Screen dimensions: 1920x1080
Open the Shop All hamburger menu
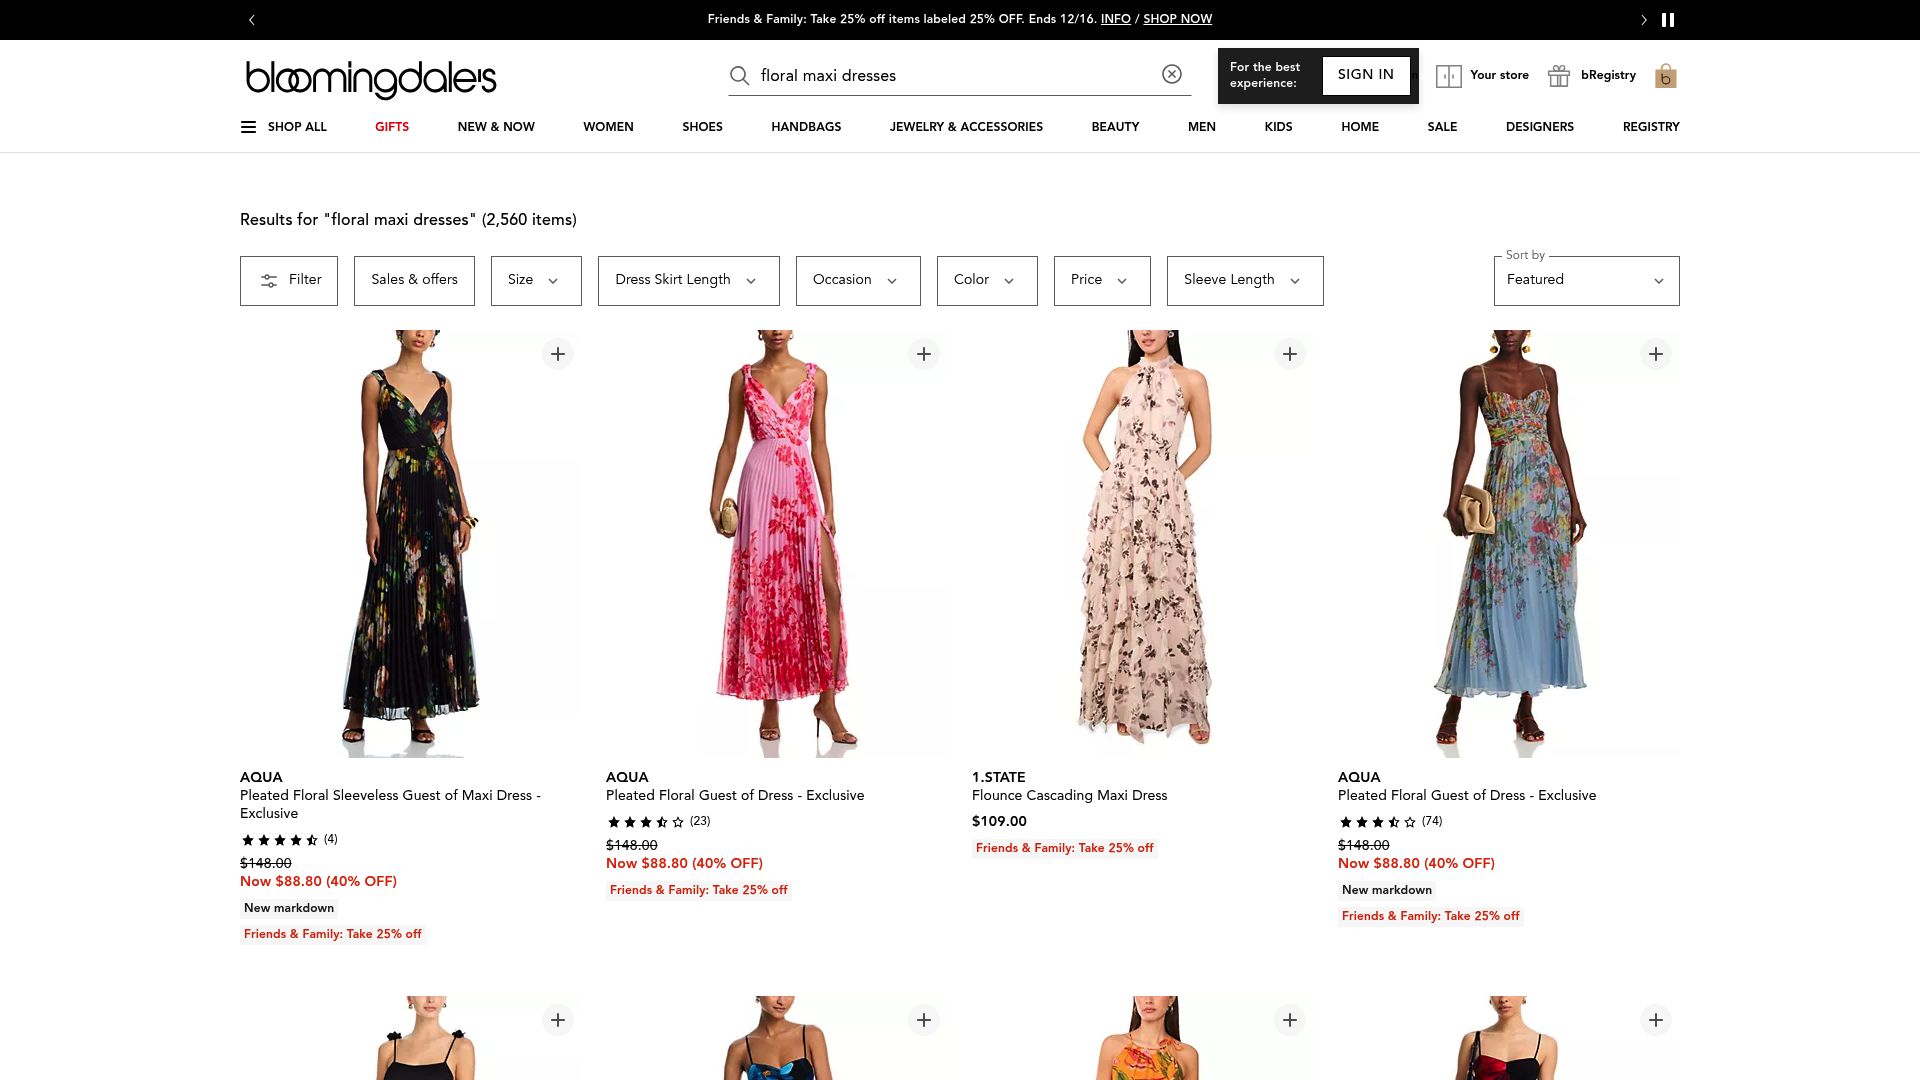point(248,127)
